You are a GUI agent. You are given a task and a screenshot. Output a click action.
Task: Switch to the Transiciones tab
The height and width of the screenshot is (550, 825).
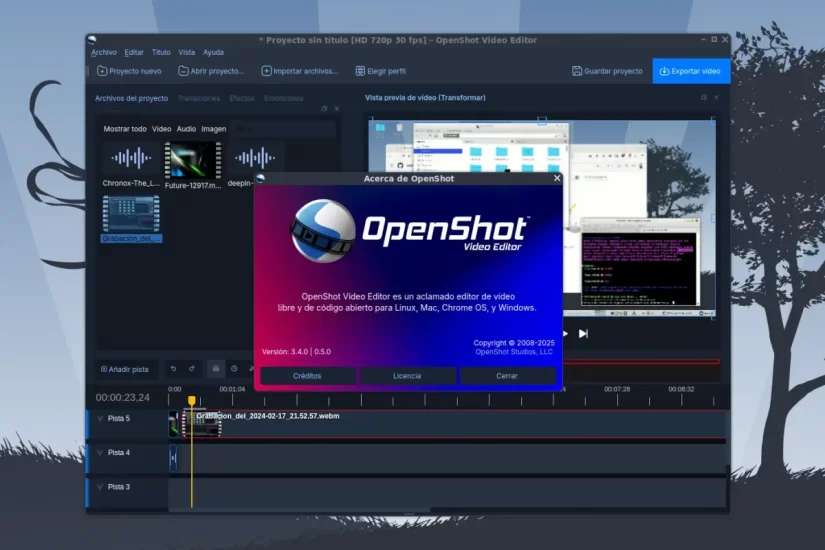tap(198, 98)
